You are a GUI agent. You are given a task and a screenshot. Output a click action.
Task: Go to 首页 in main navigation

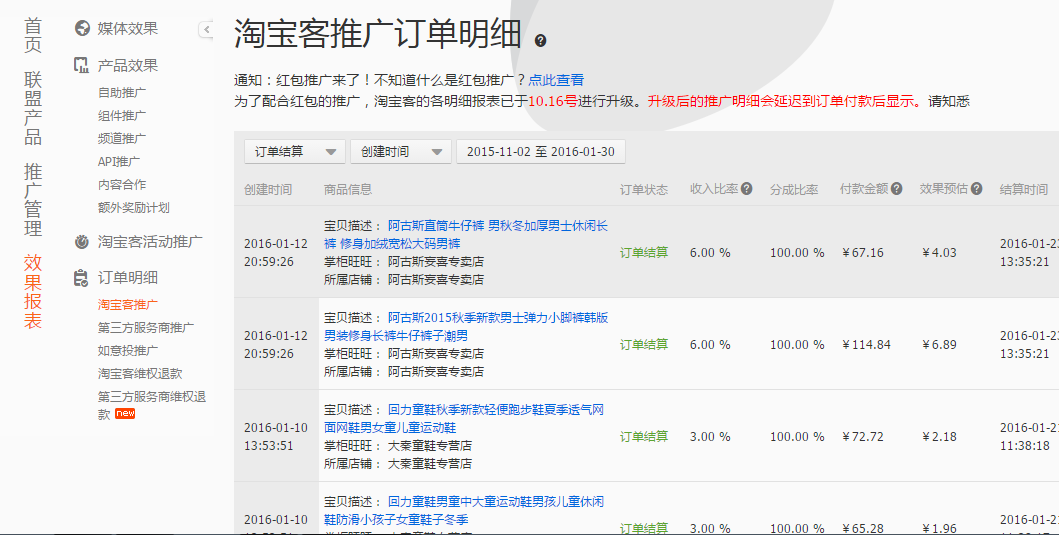click(33, 36)
